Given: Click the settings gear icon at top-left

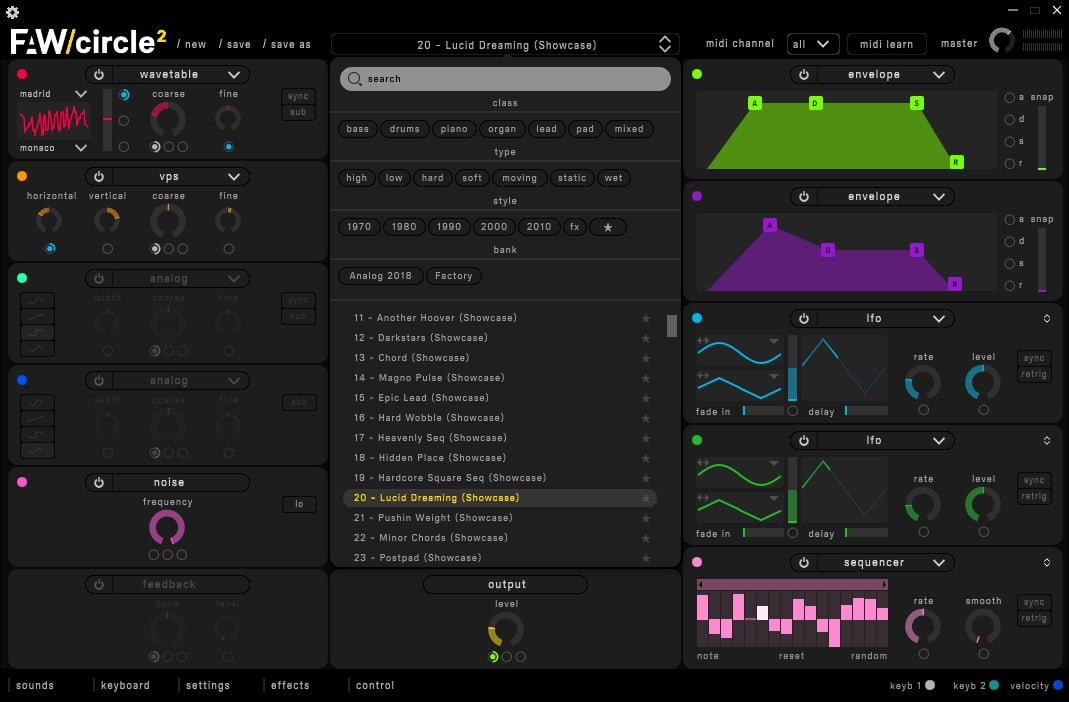Looking at the screenshot, I should [x=12, y=12].
